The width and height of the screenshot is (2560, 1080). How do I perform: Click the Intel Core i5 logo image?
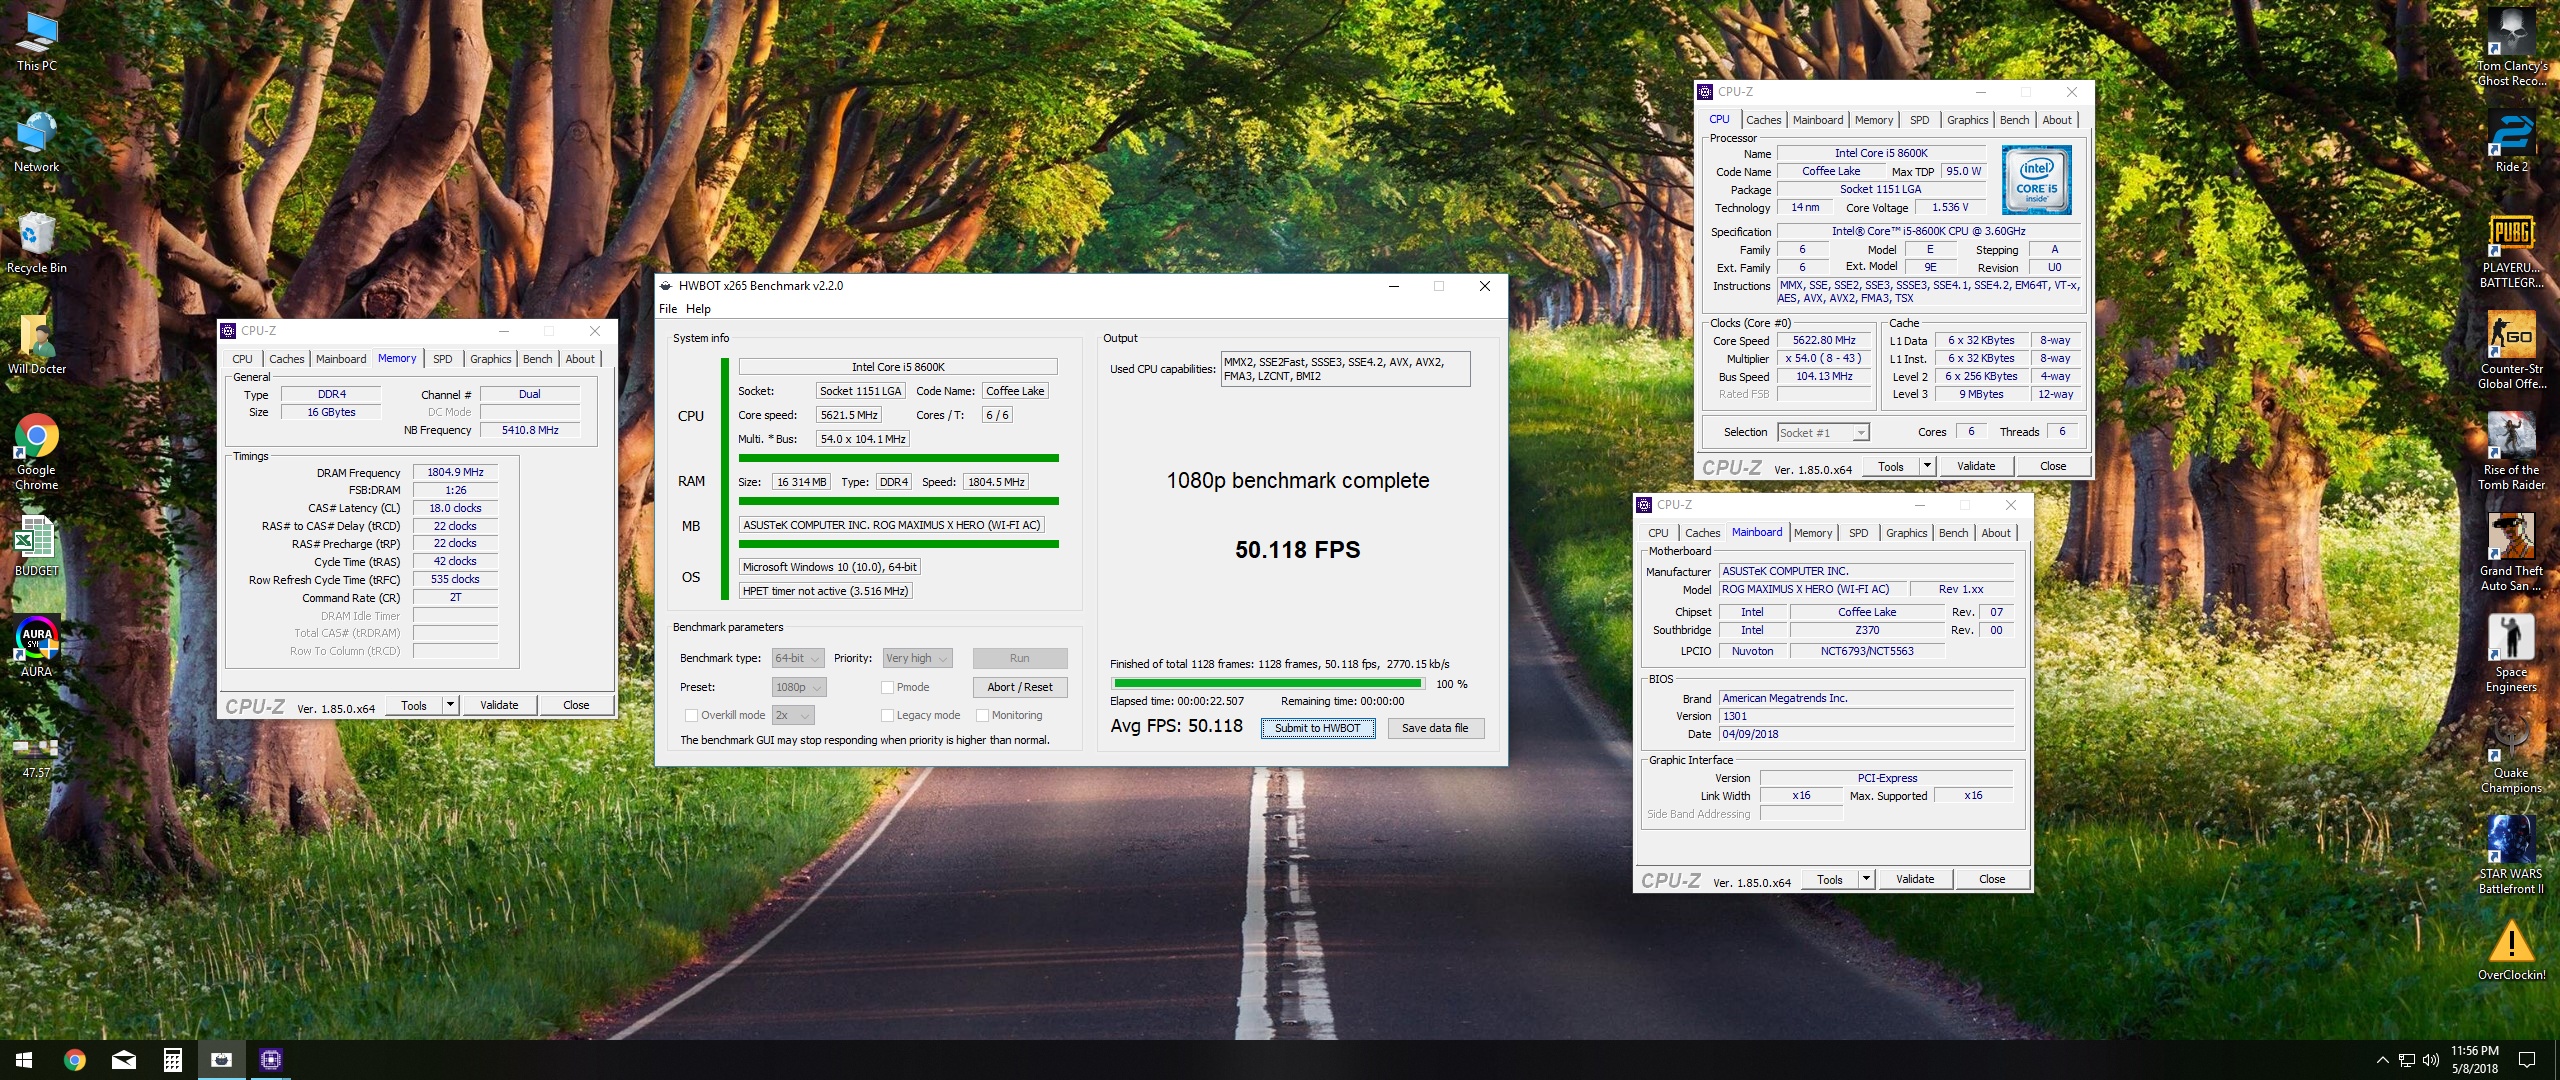2036,180
